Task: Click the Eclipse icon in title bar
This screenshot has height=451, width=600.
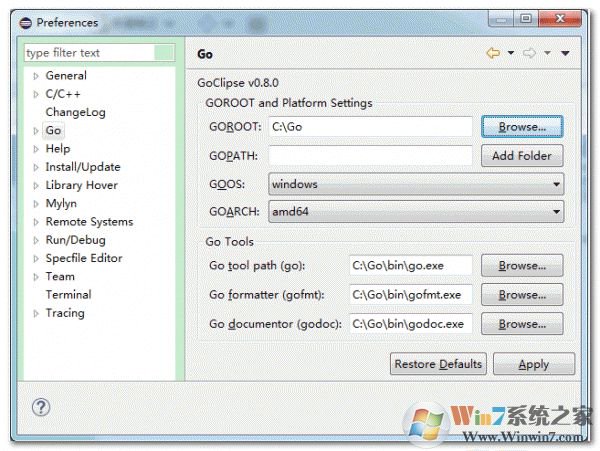Action: [26, 23]
